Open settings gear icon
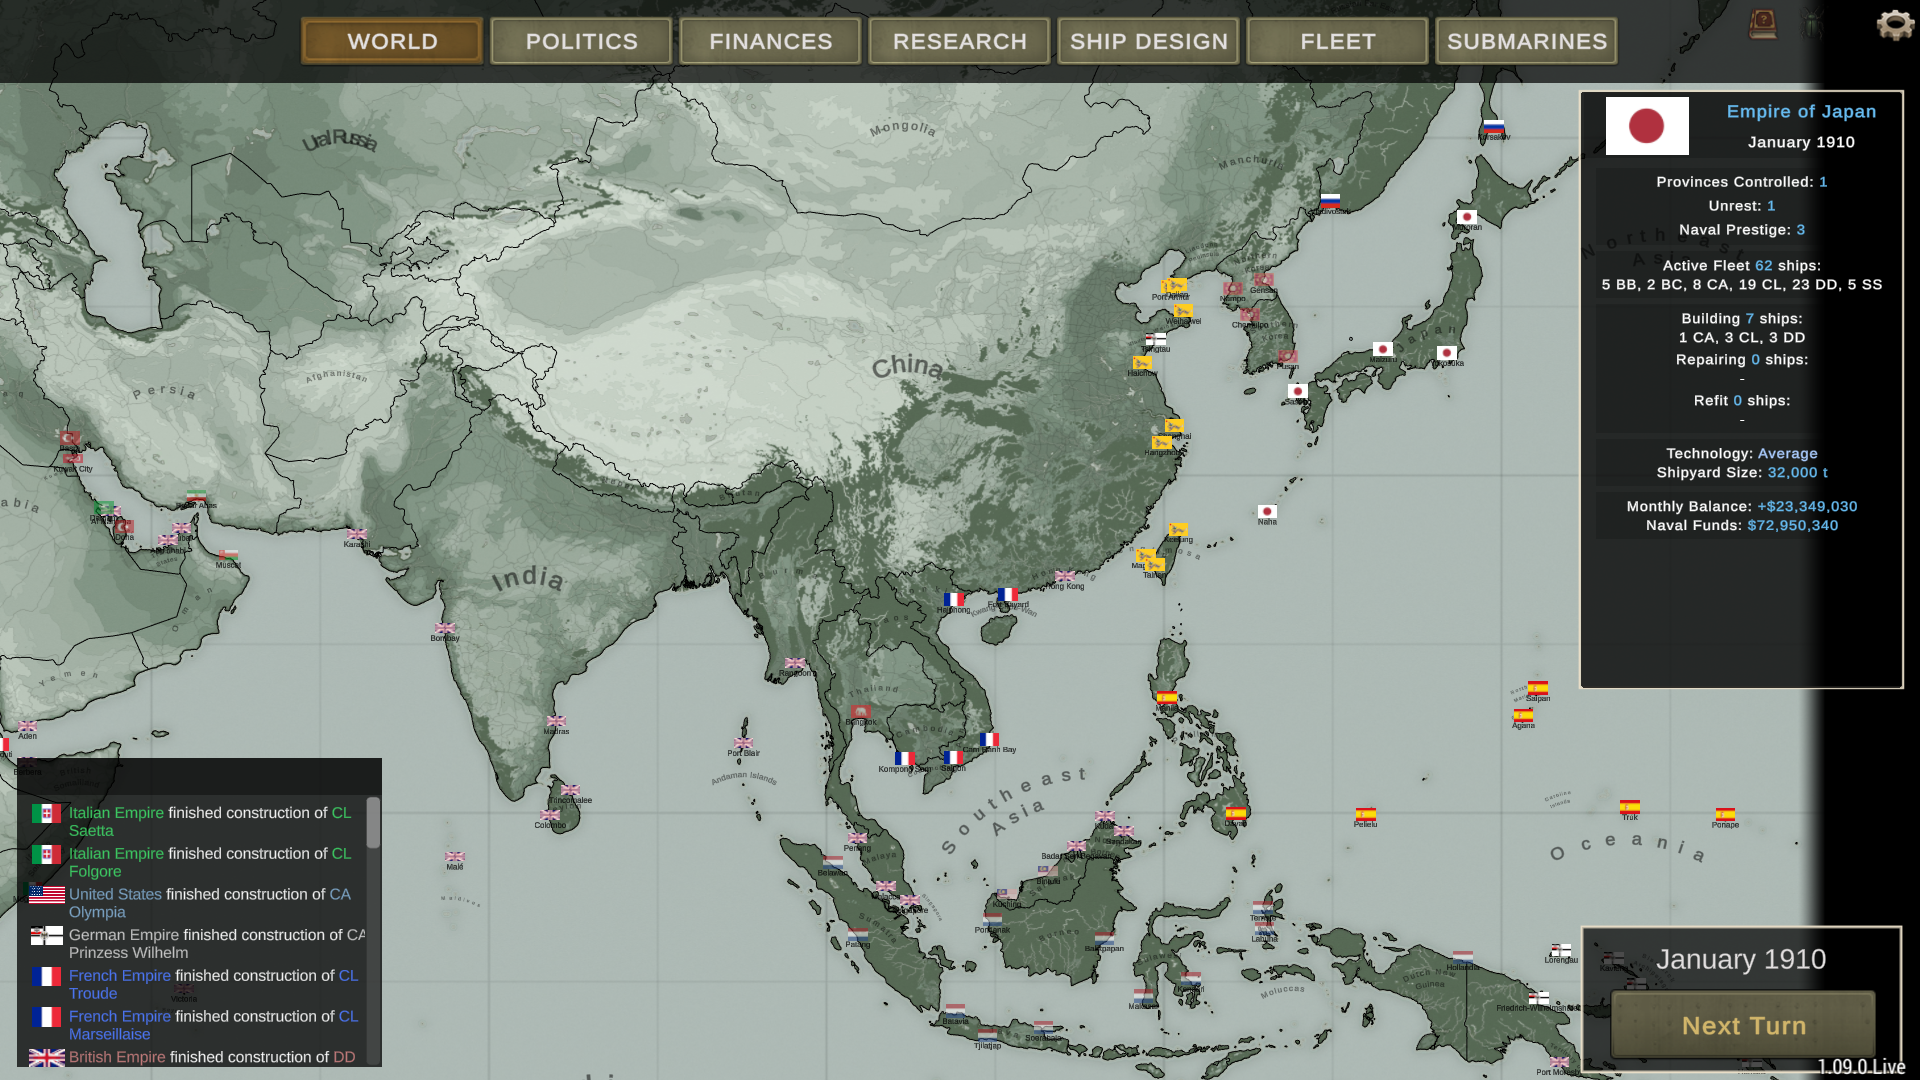The width and height of the screenshot is (1920, 1080). tap(1894, 25)
